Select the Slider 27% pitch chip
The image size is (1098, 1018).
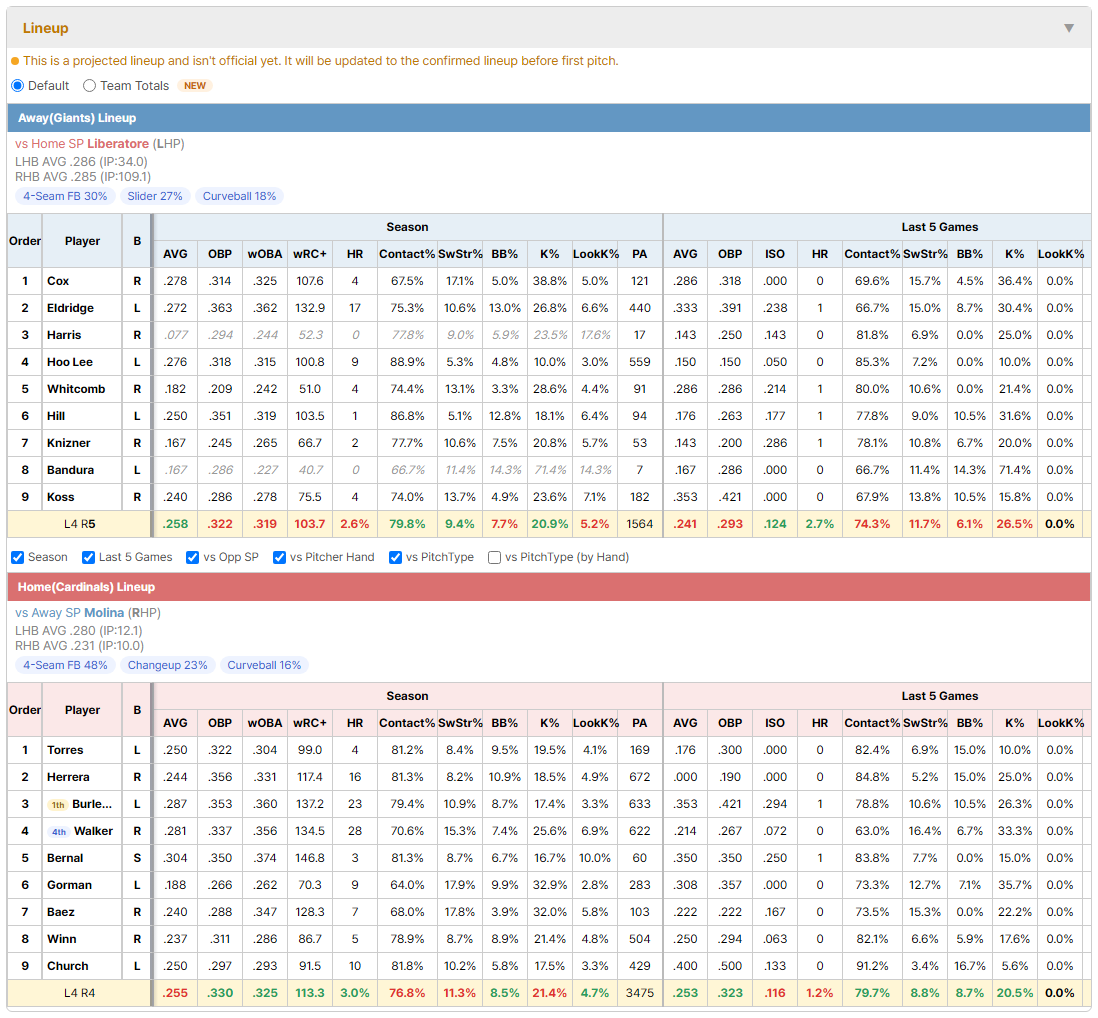pos(155,196)
